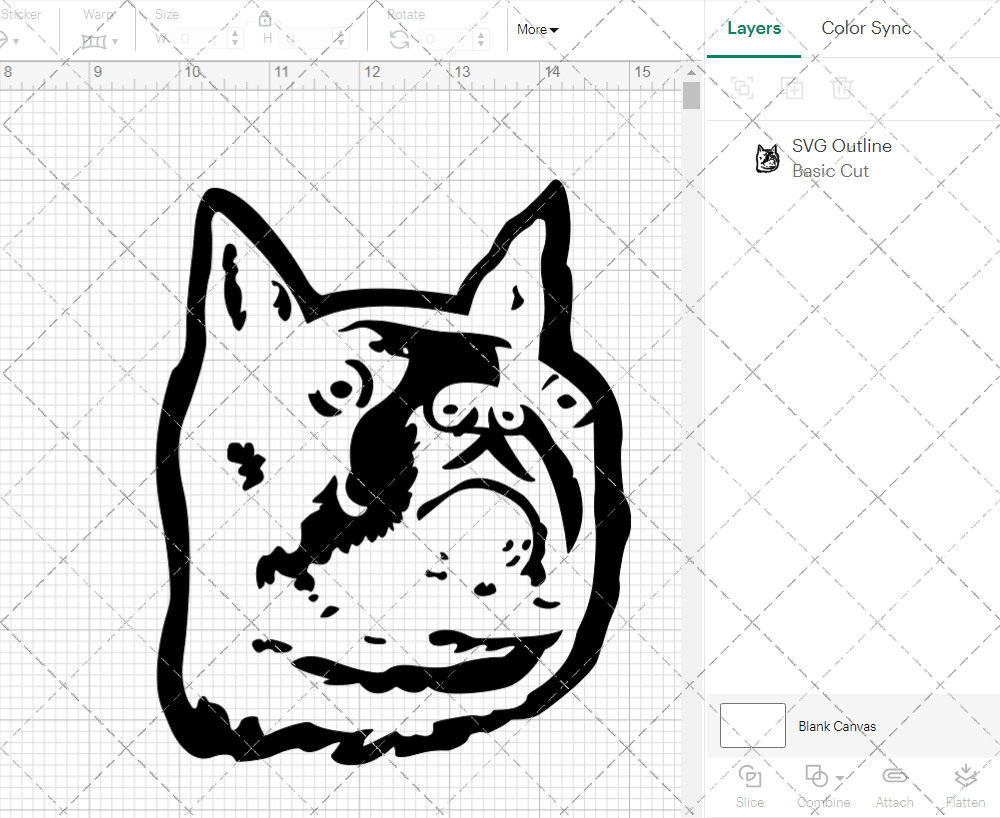Toggle the size aspect ratio lock
Image resolution: width=1000 pixels, height=818 pixels.
coord(266,19)
